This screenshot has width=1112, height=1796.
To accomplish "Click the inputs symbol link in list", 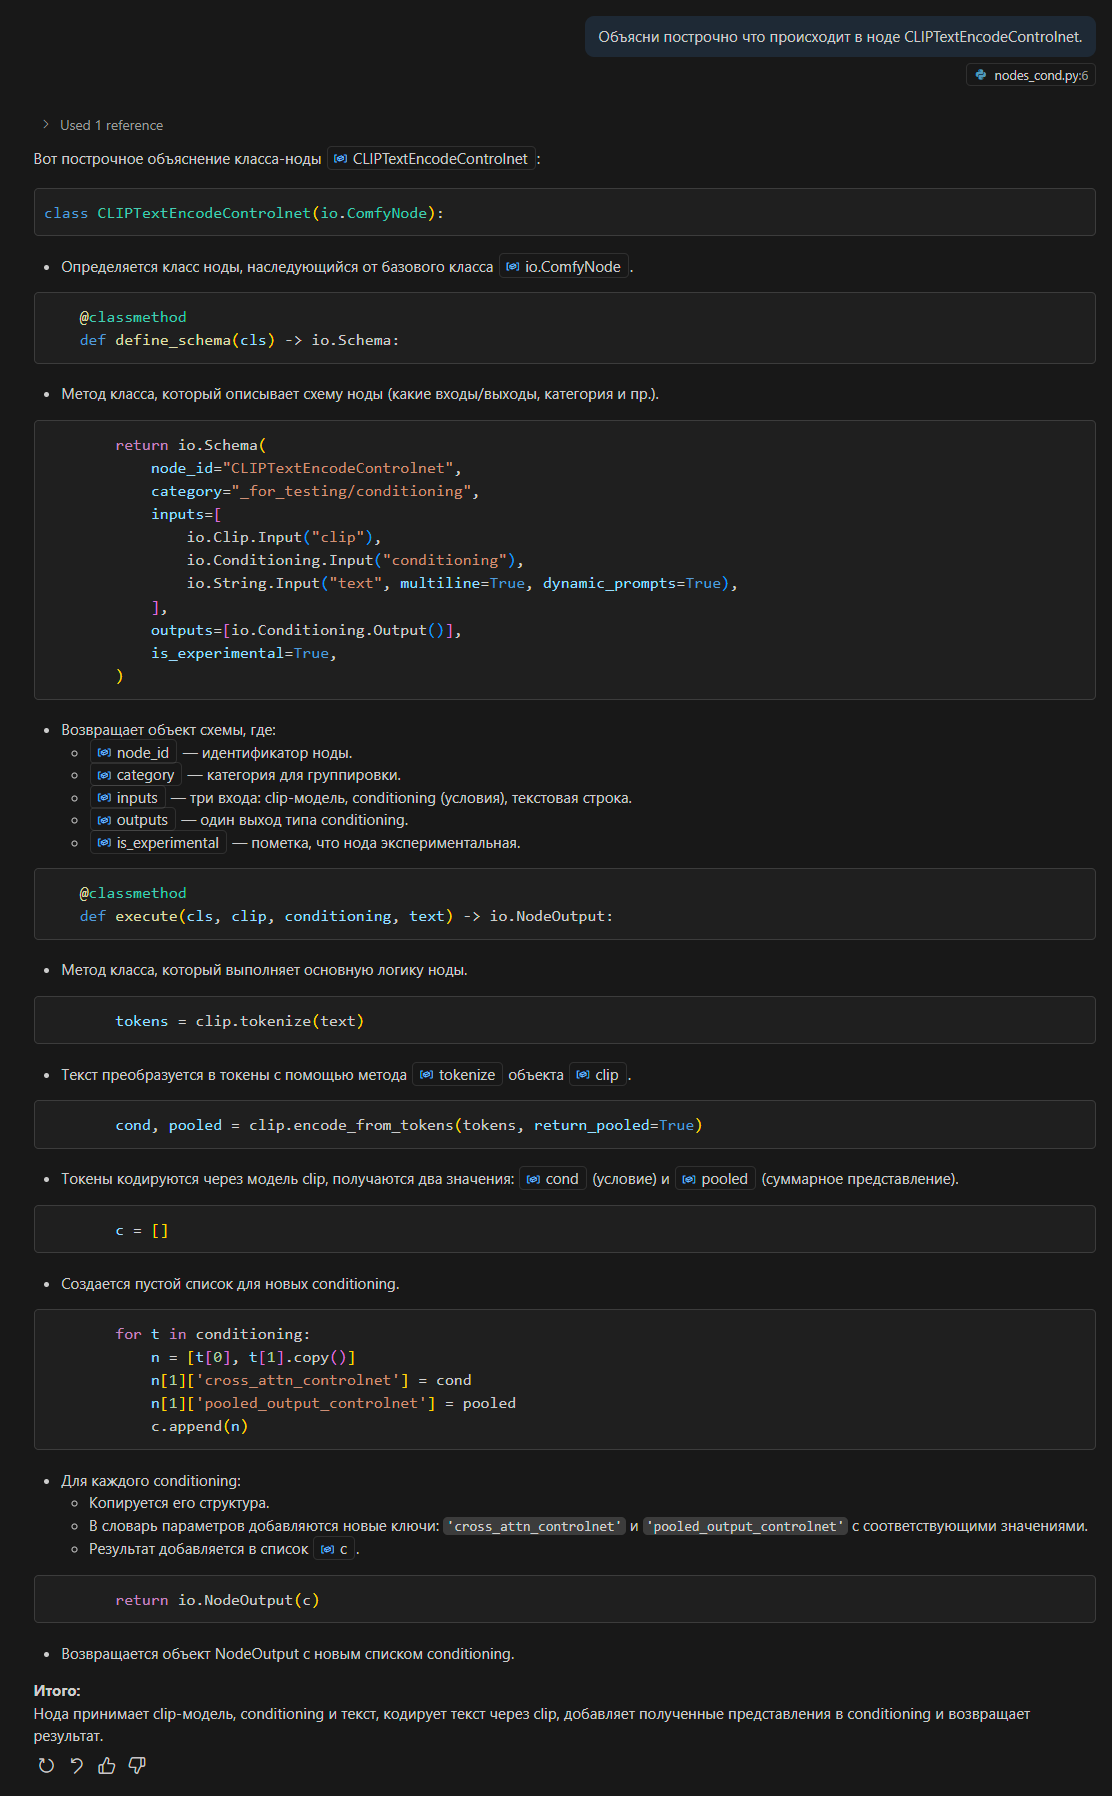I will [128, 798].
